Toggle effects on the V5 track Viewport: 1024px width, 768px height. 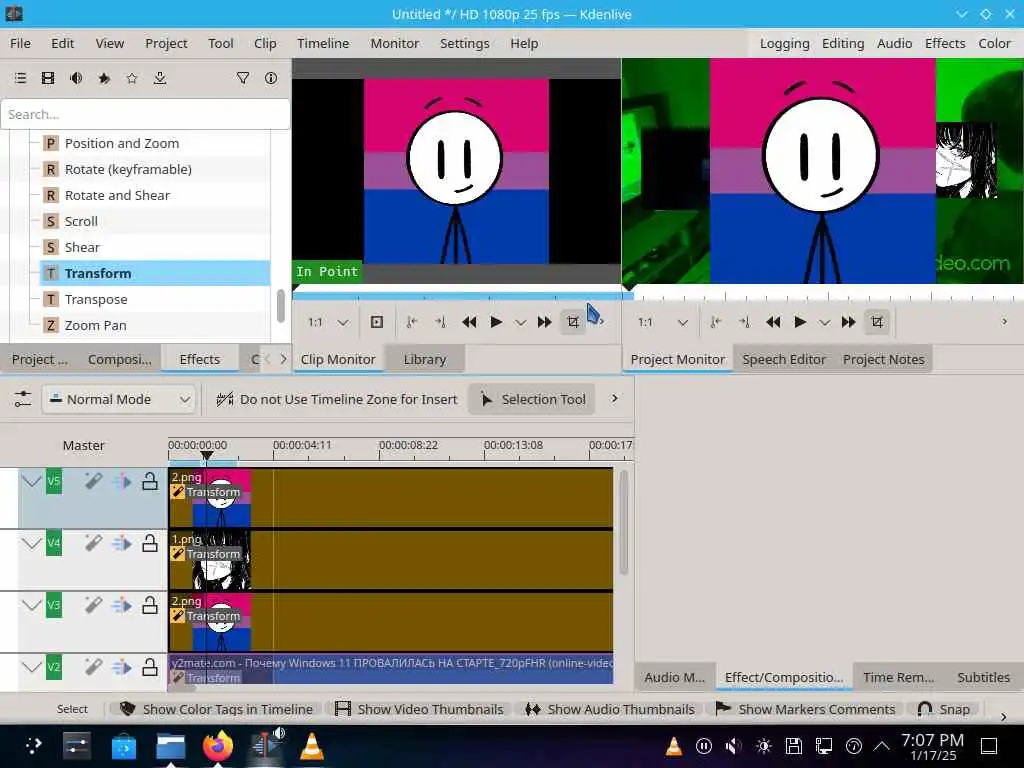tap(93, 482)
